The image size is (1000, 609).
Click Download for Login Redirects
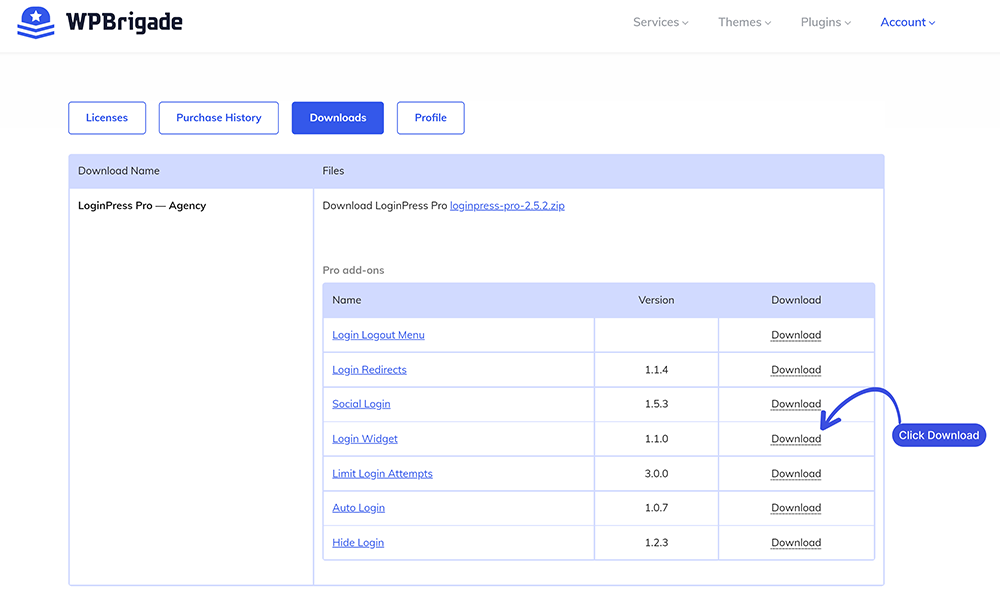click(796, 370)
